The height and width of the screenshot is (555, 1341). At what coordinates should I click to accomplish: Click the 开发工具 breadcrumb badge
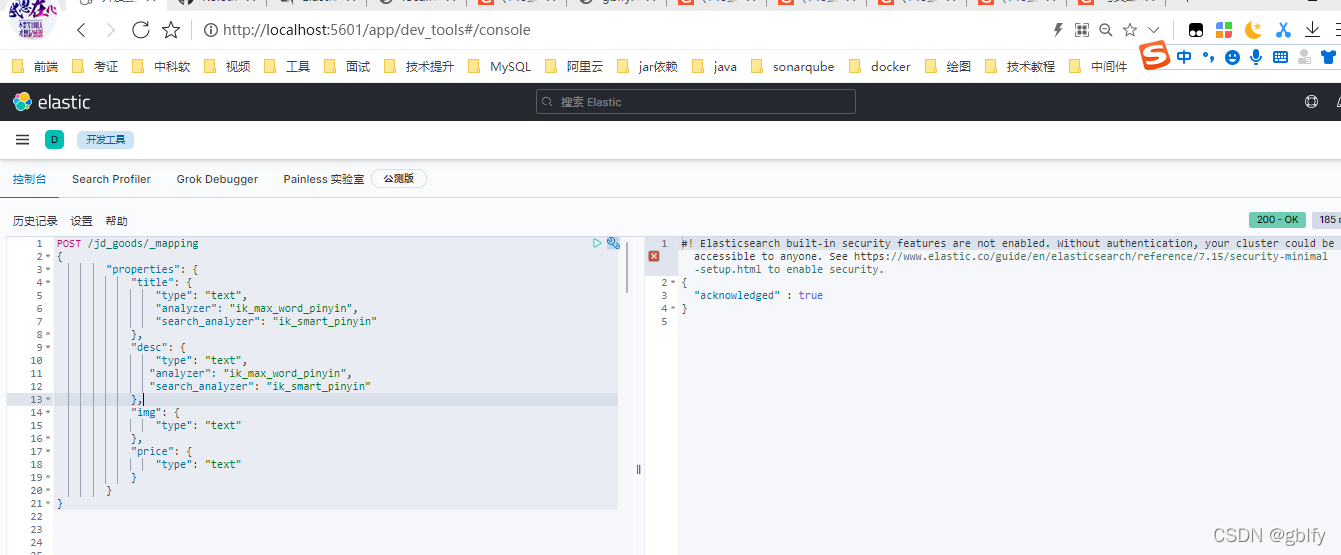point(105,140)
